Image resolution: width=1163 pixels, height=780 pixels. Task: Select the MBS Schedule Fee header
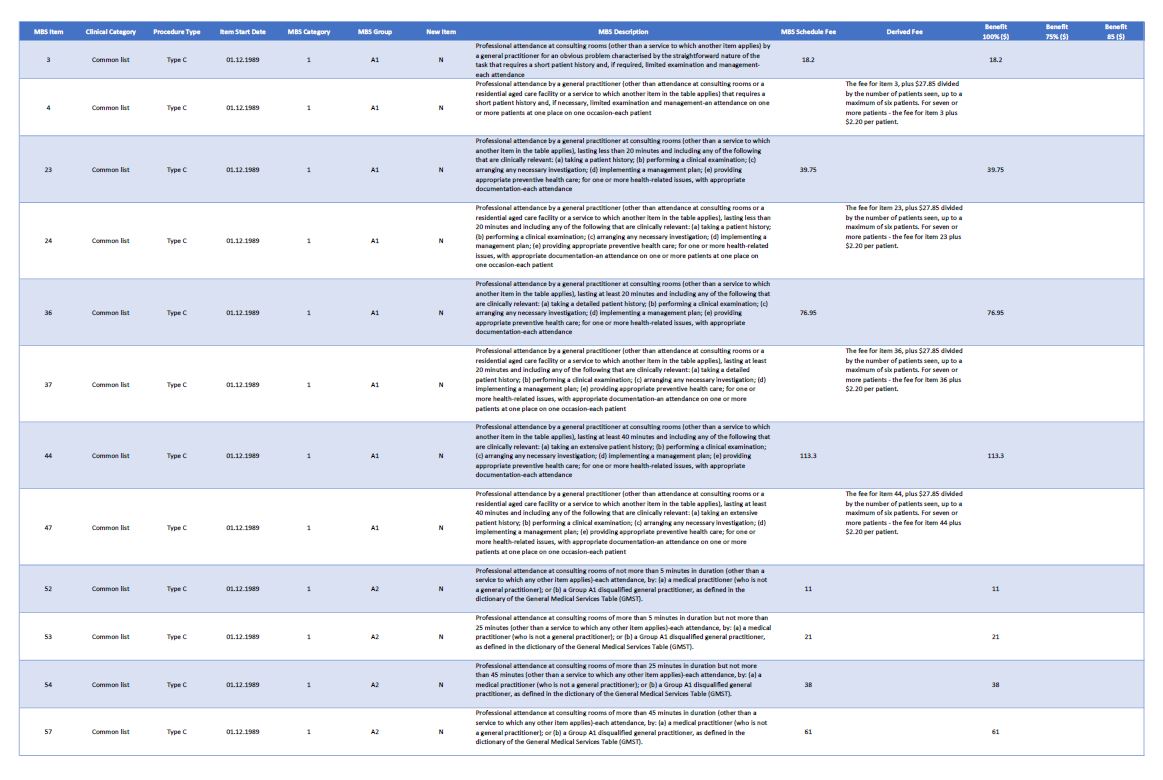808,32
